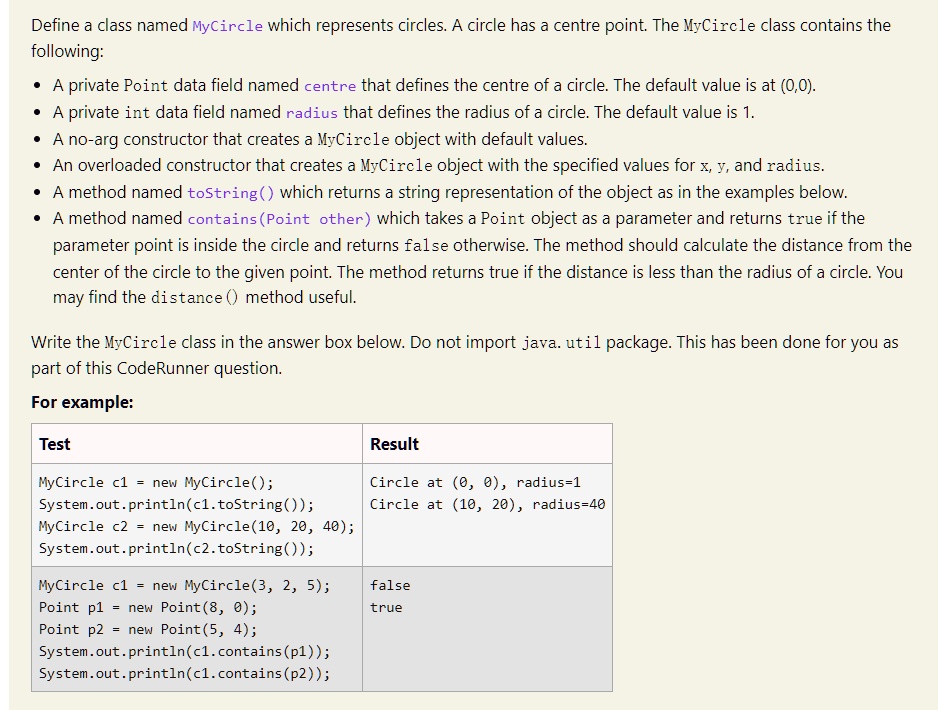Click the toString() method name
This screenshot has width=938, height=710.
(x=231, y=193)
